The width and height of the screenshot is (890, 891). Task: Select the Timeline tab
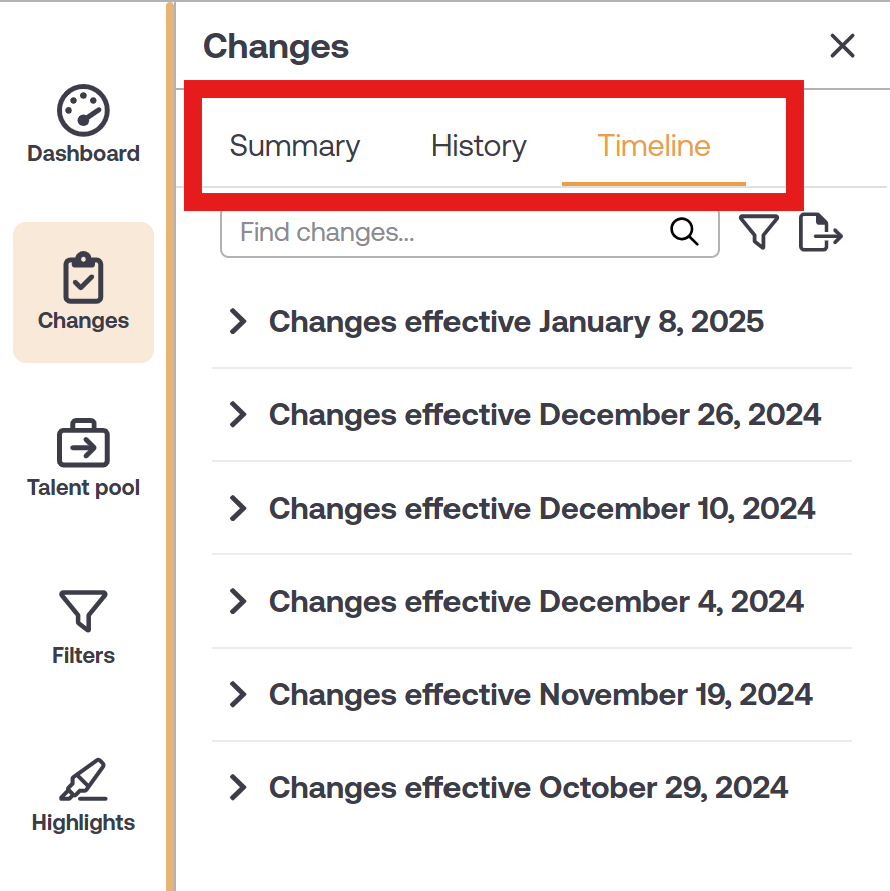tap(654, 146)
